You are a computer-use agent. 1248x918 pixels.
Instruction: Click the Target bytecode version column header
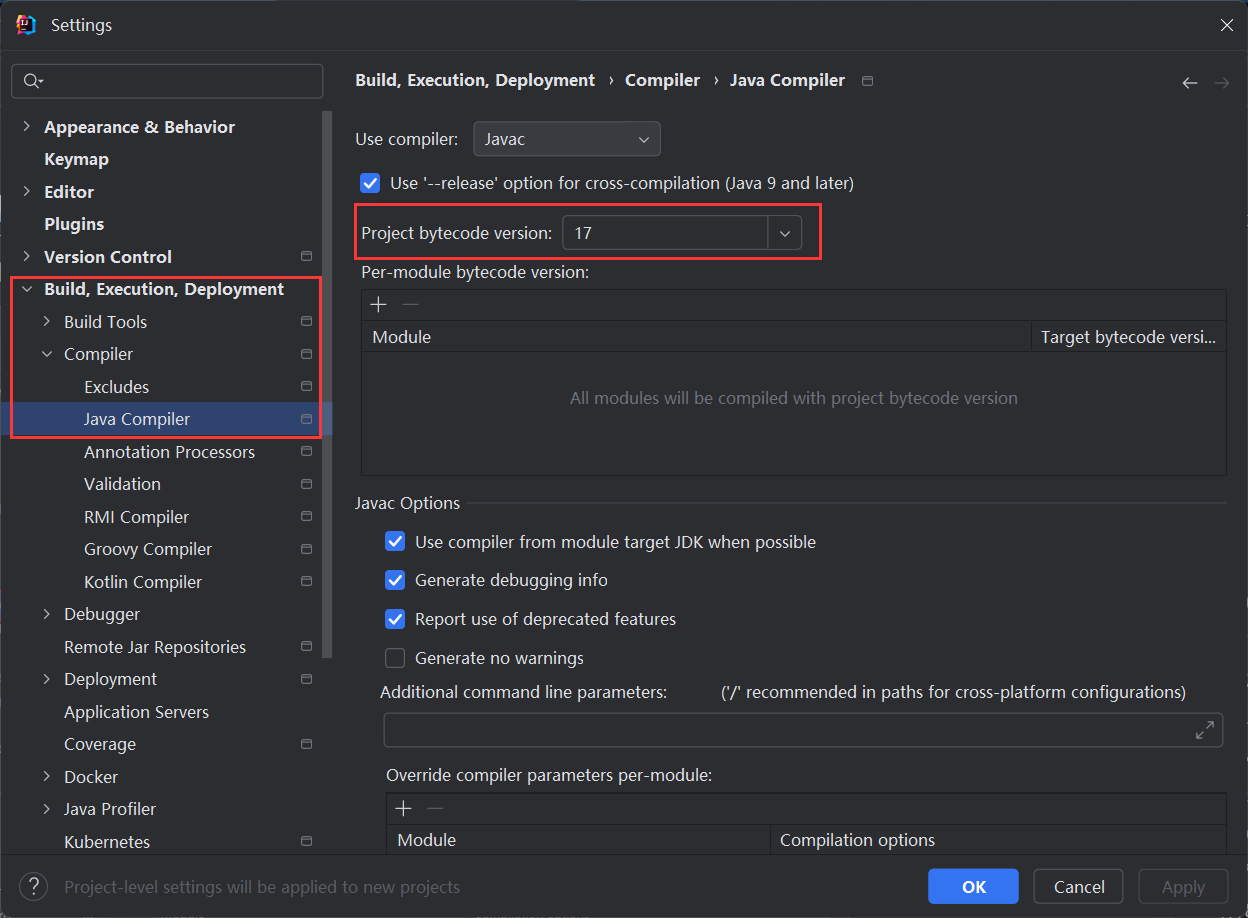(x=1128, y=337)
